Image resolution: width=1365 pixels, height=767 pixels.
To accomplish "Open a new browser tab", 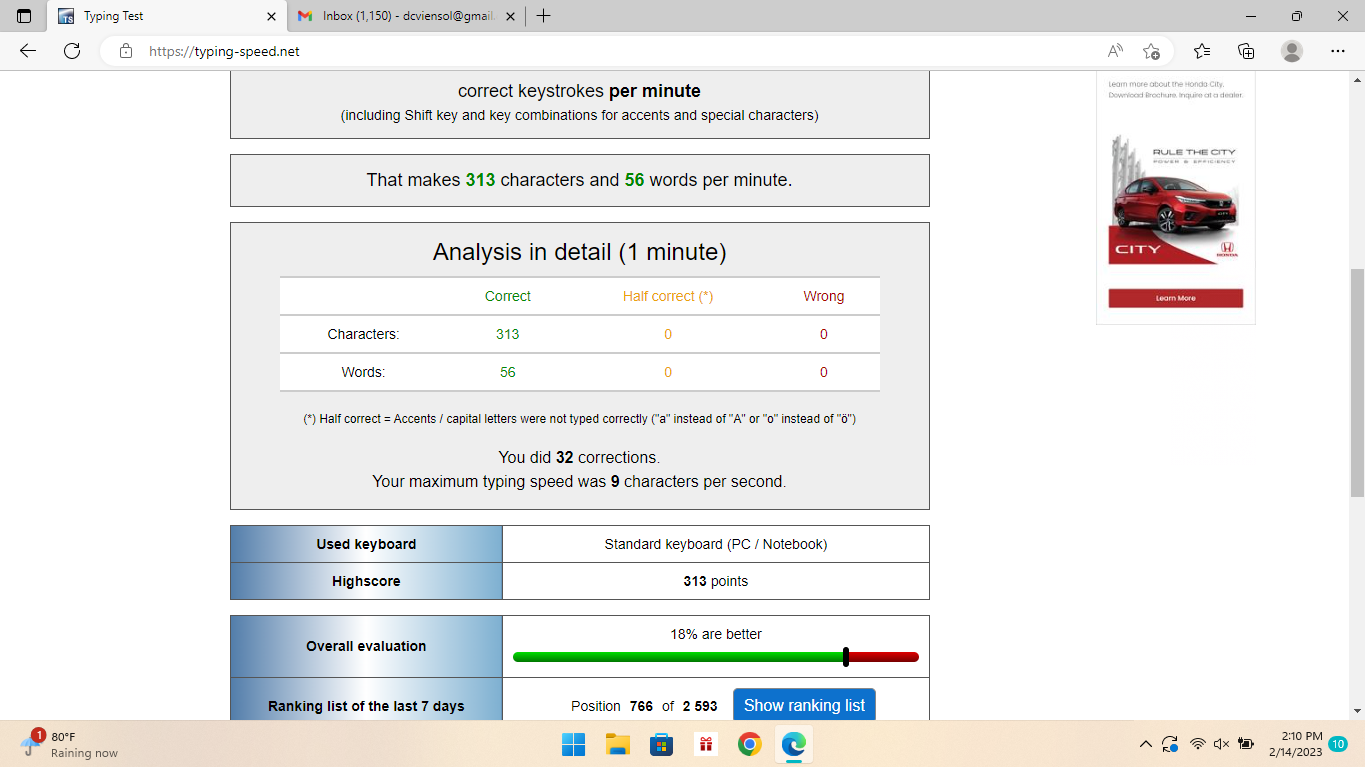I will click(x=543, y=16).
